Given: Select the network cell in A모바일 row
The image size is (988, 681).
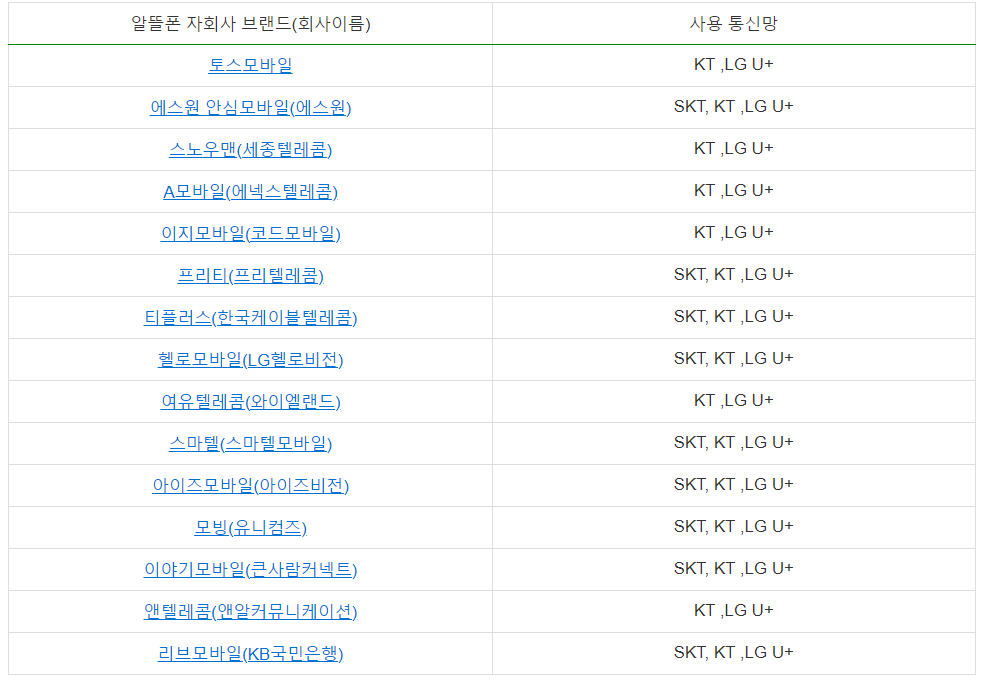Looking at the screenshot, I should pyautogui.click(x=733, y=192).
